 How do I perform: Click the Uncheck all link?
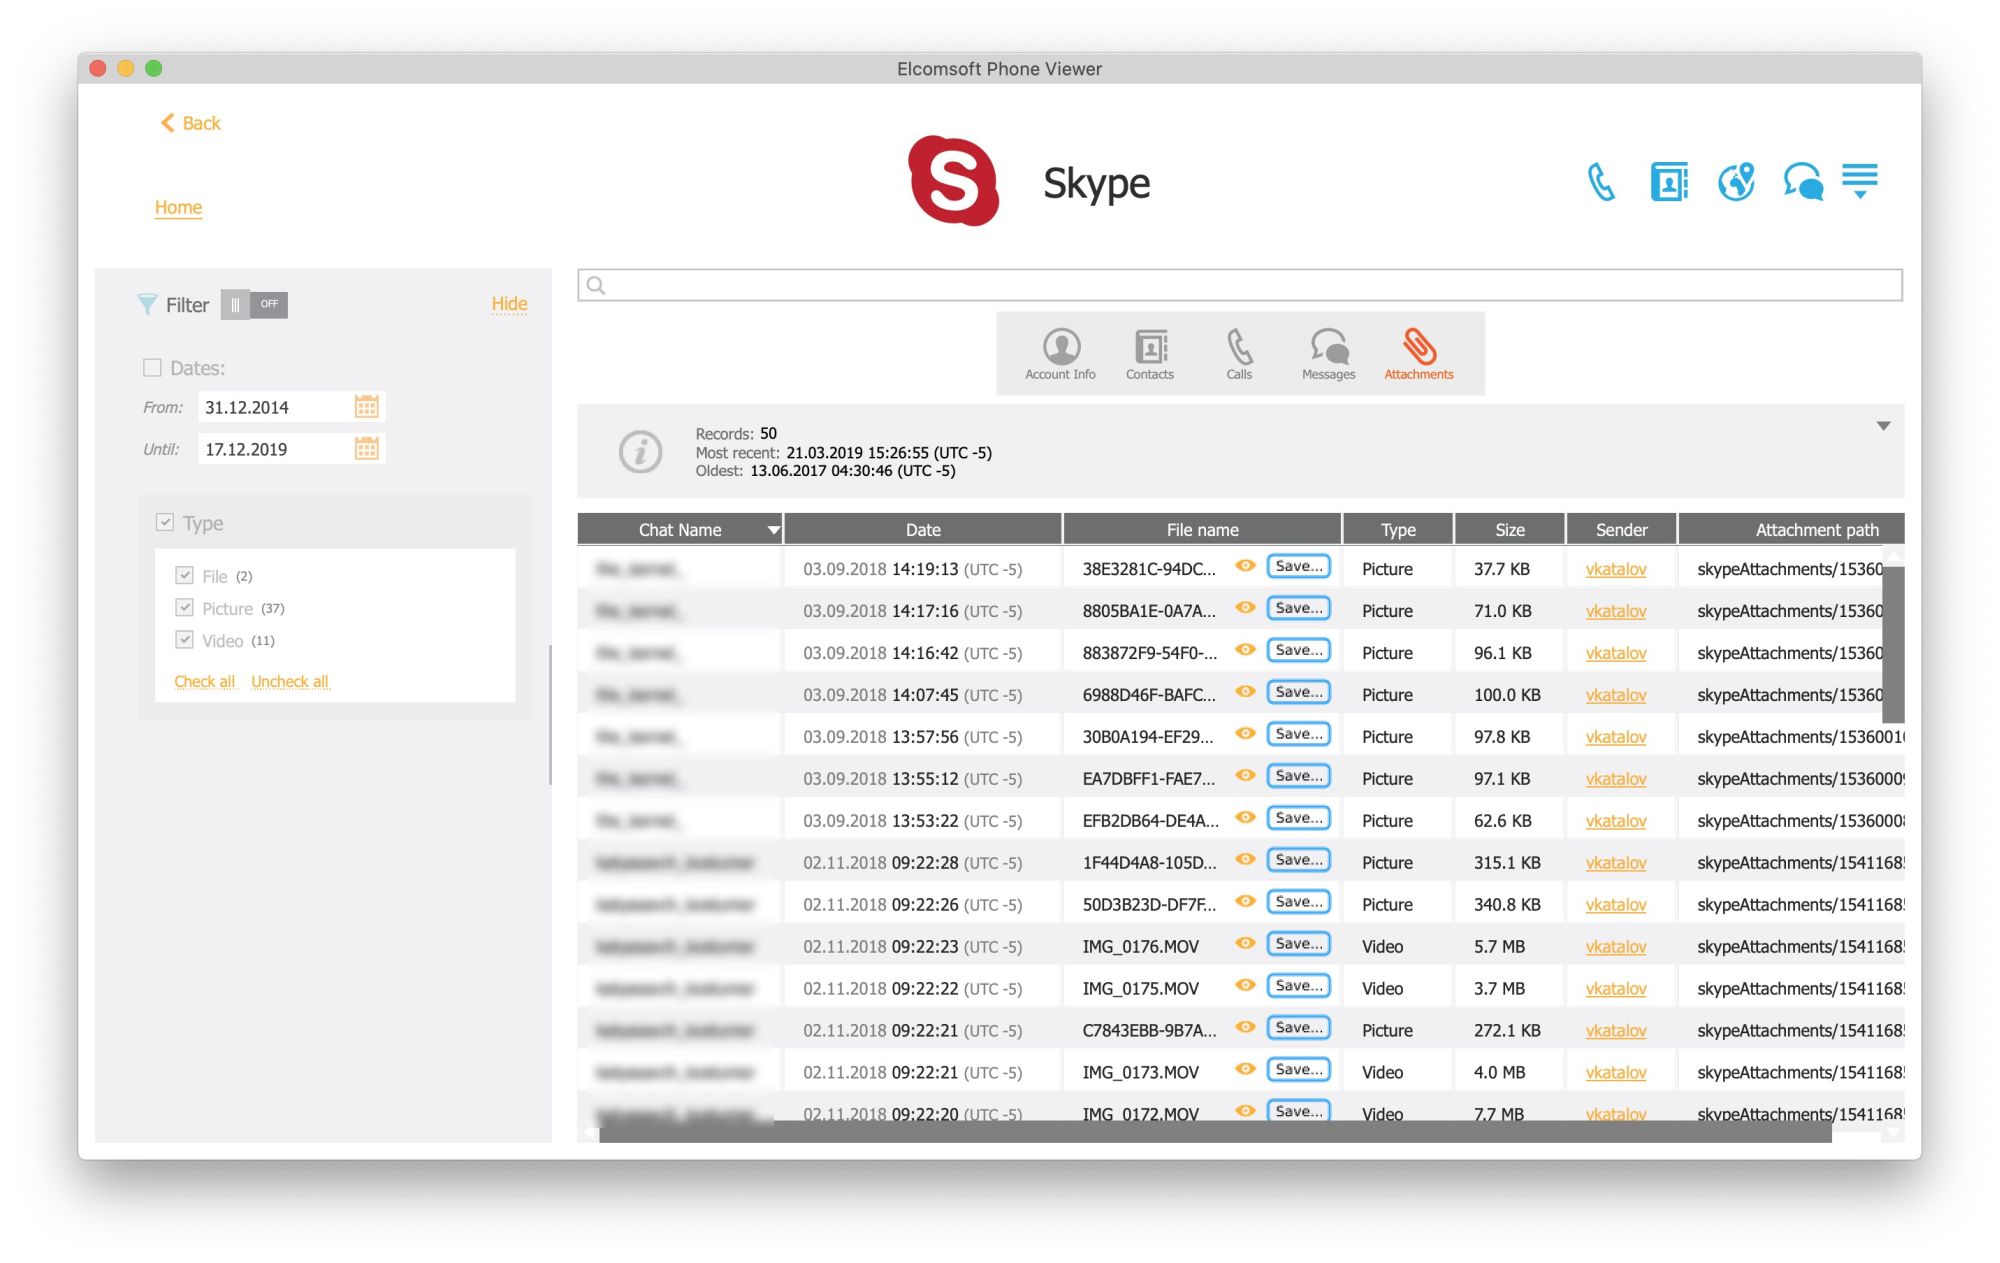point(289,682)
